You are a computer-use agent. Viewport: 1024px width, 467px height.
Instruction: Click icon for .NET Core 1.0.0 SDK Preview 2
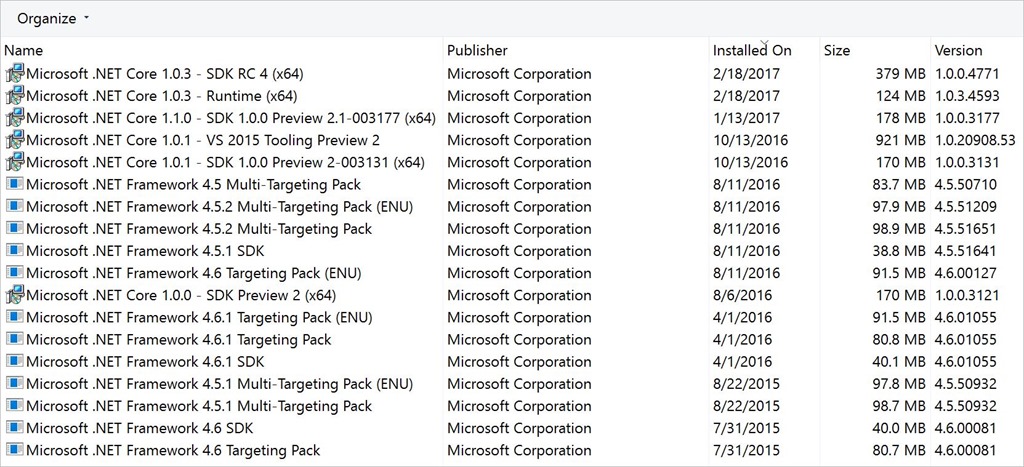point(15,295)
